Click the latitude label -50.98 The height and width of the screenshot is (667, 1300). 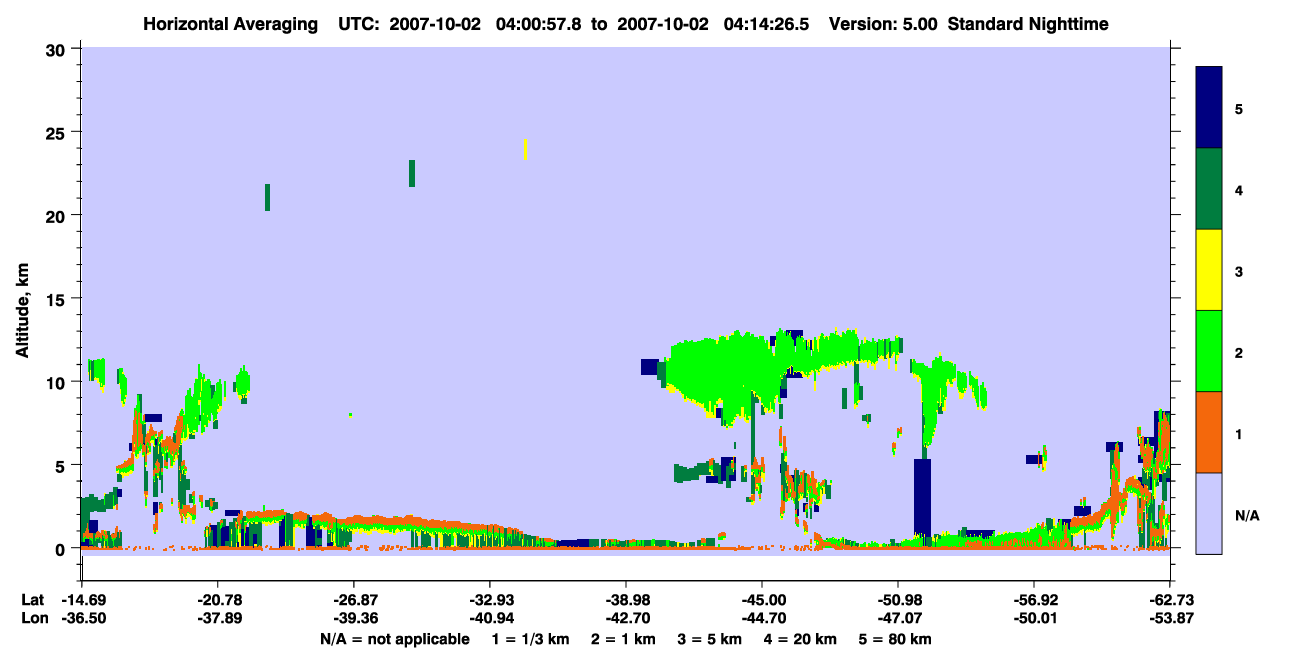point(897,600)
